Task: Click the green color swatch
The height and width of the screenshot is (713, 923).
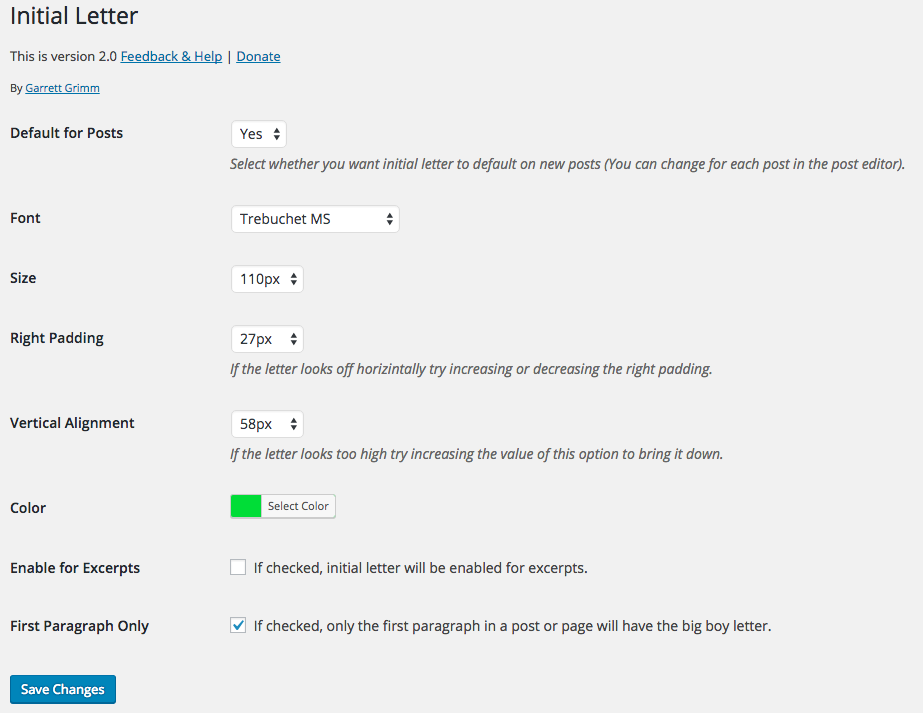Action: coord(246,506)
